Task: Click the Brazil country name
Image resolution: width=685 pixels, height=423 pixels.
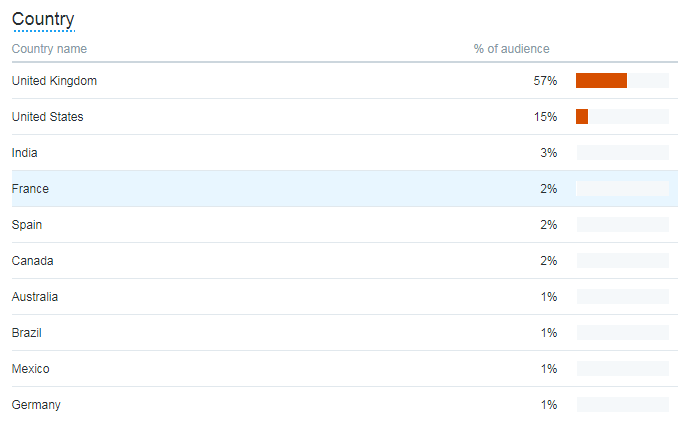Action: pyautogui.click(x=27, y=333)
